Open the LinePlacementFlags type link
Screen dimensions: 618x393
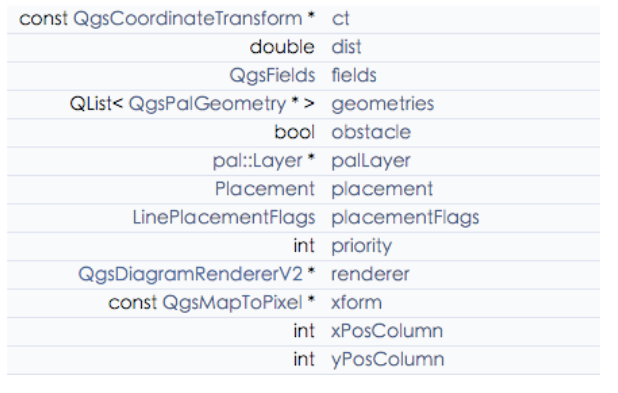224,218
